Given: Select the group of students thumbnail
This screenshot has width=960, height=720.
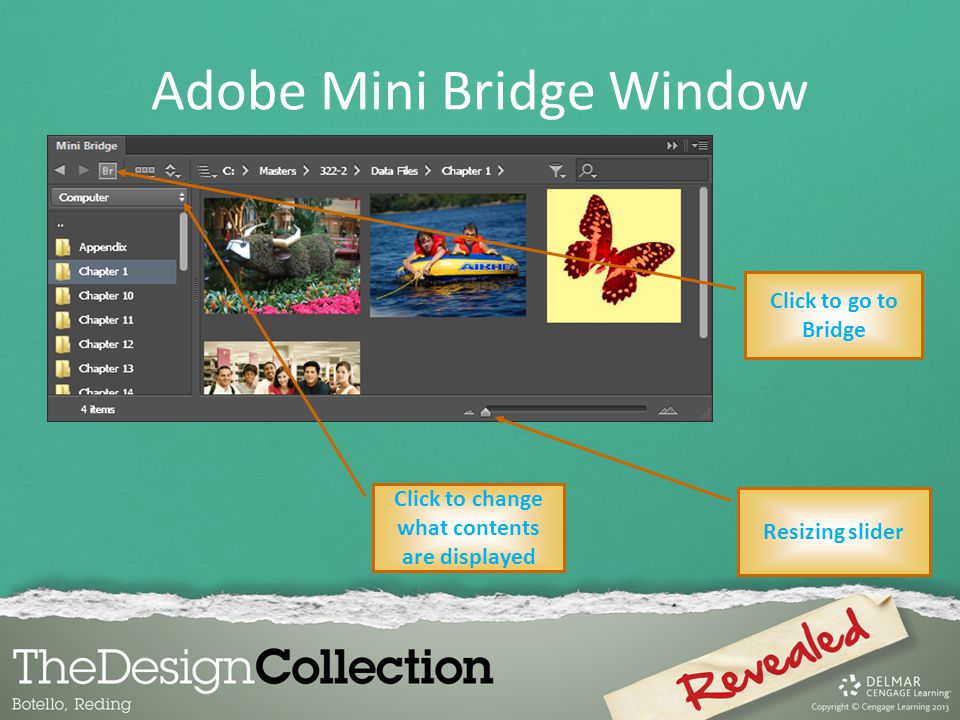Looking at the screenshot, I should click(x=282, y=367).
